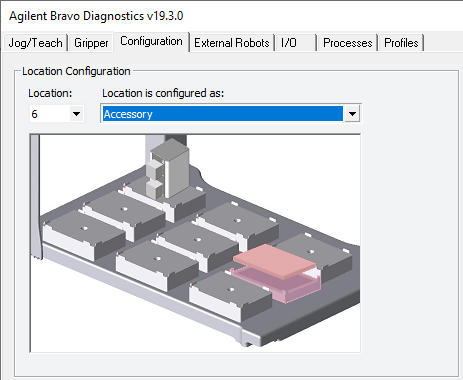The image size is (463, 380).
Task: Expand the Location number dropdown arrow
Action: point(76,114)
